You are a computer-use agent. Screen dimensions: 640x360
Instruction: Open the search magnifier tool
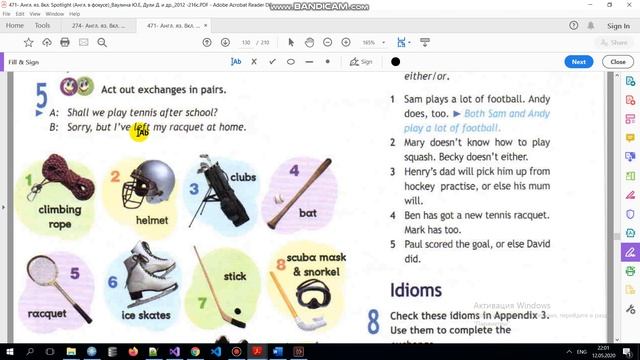pos(102,42)
